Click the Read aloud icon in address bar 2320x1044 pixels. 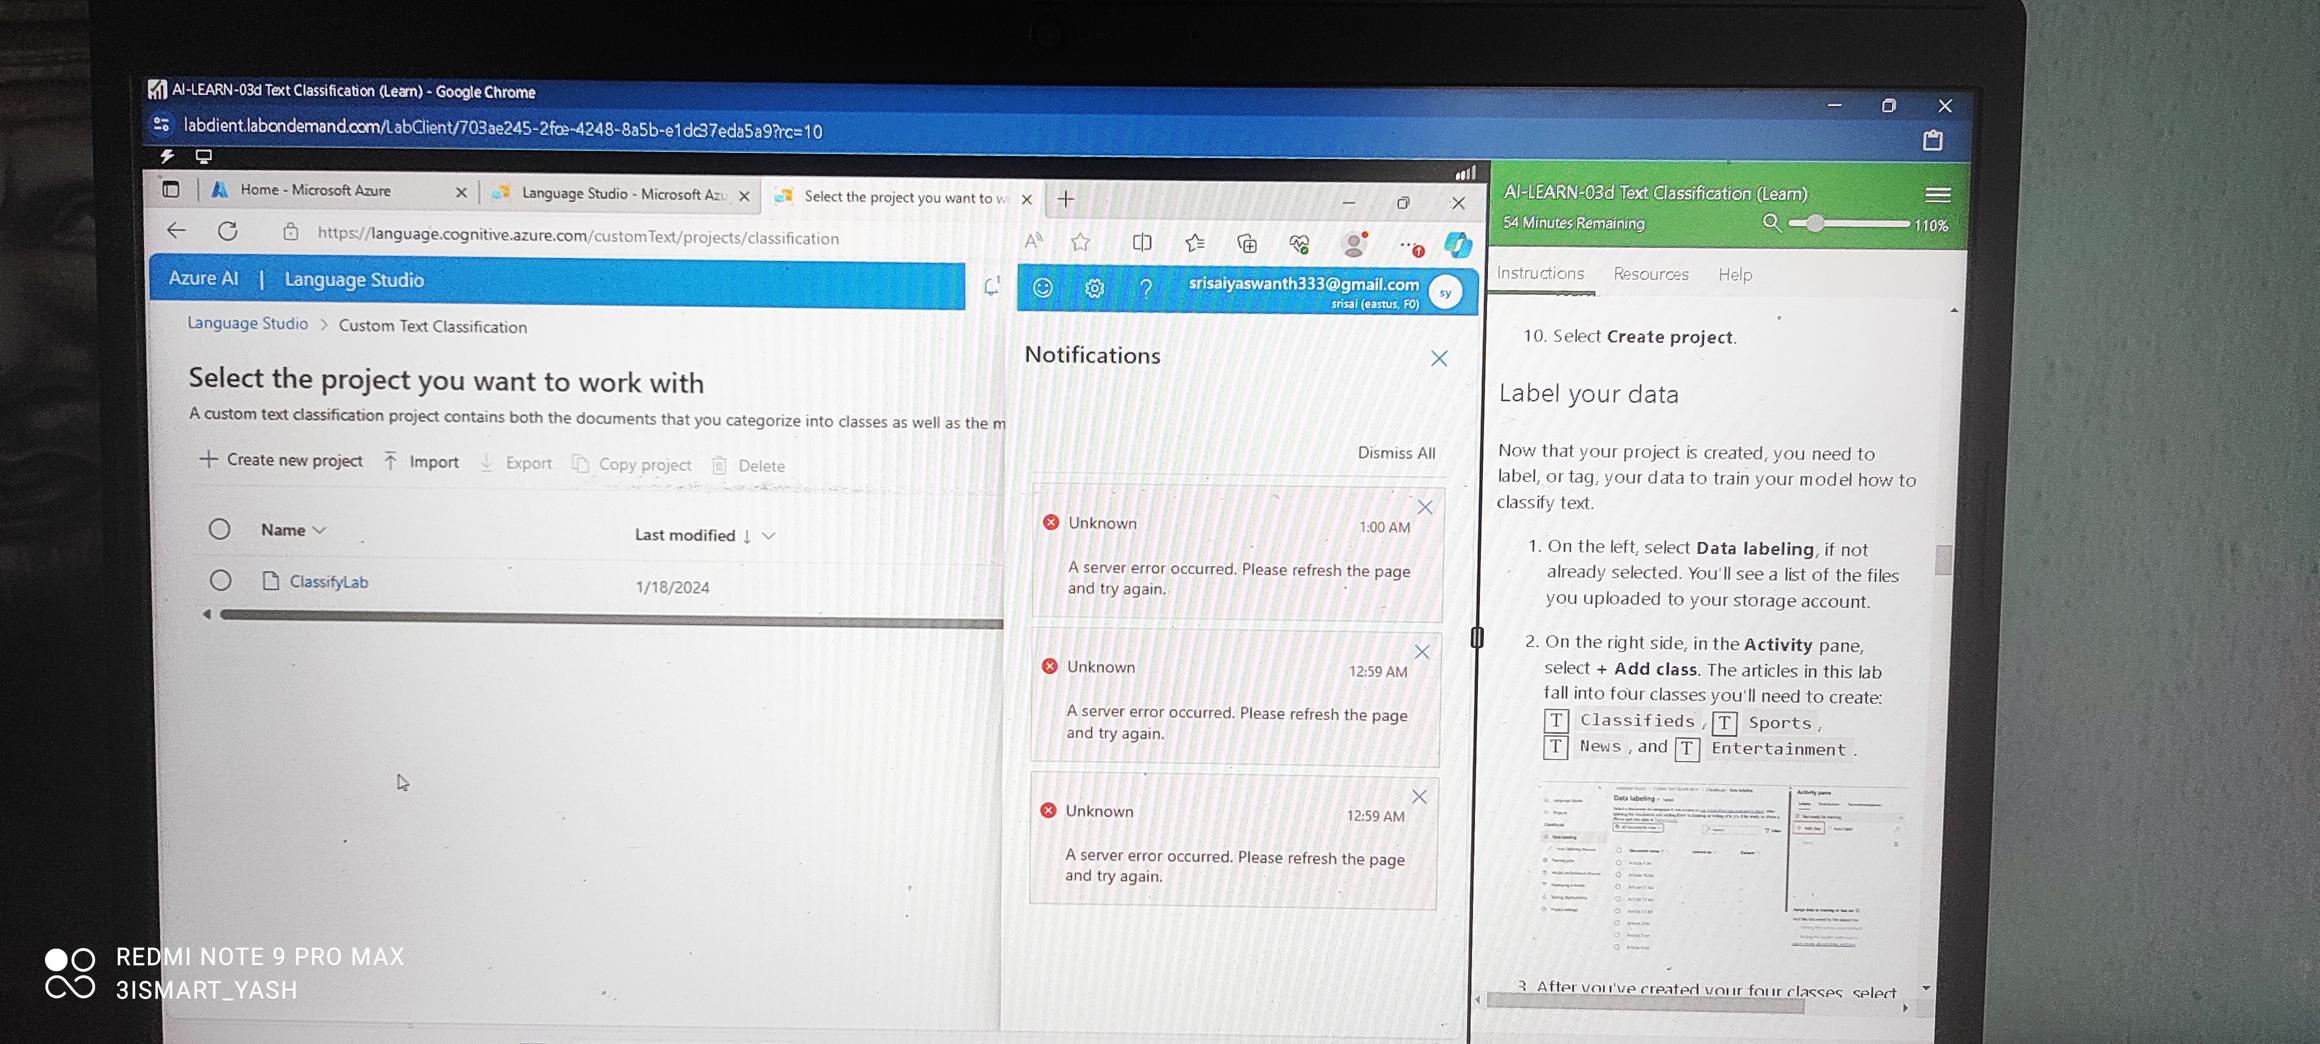tap(1033, 241)
